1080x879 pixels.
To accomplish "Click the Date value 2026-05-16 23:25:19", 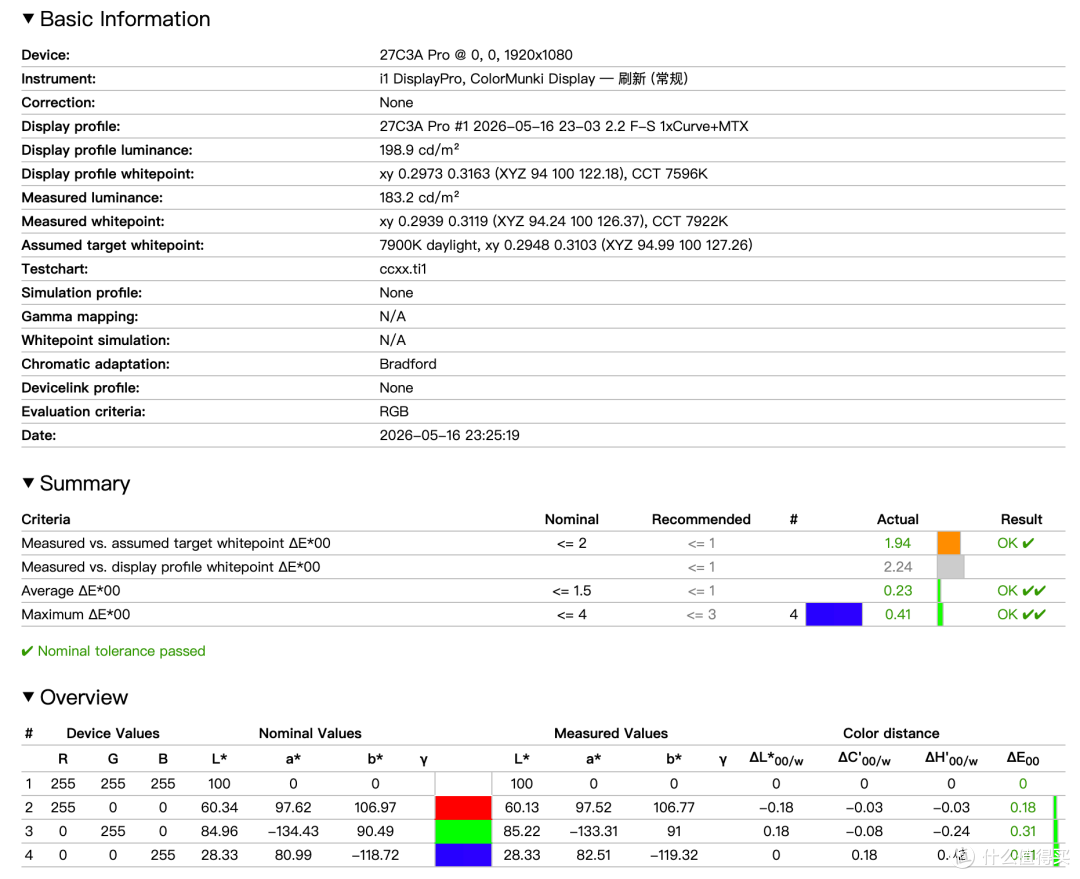I will [x=449, y=435].
